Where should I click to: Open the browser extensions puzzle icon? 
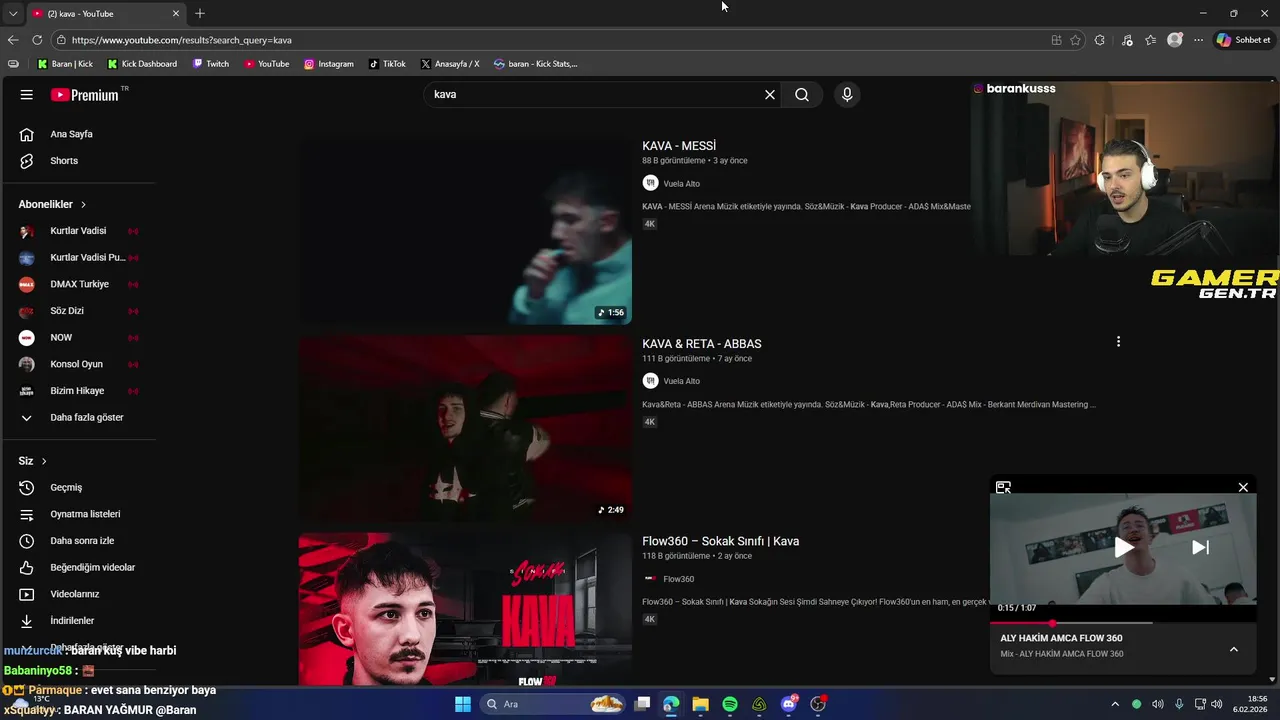point(1100,40)
